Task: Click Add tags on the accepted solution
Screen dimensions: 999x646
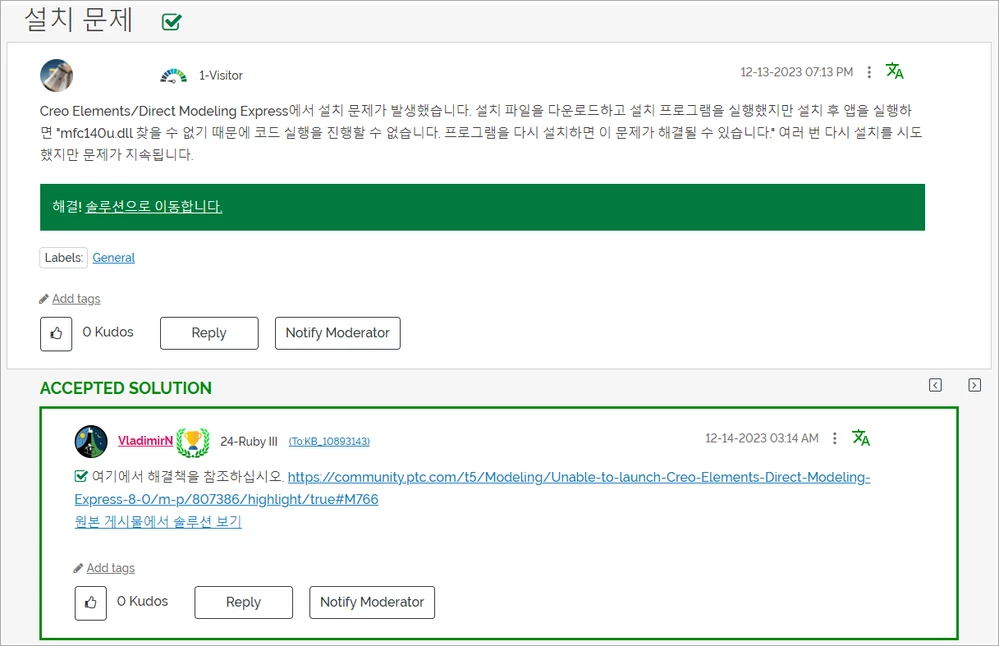Action: tap(110, 568)
